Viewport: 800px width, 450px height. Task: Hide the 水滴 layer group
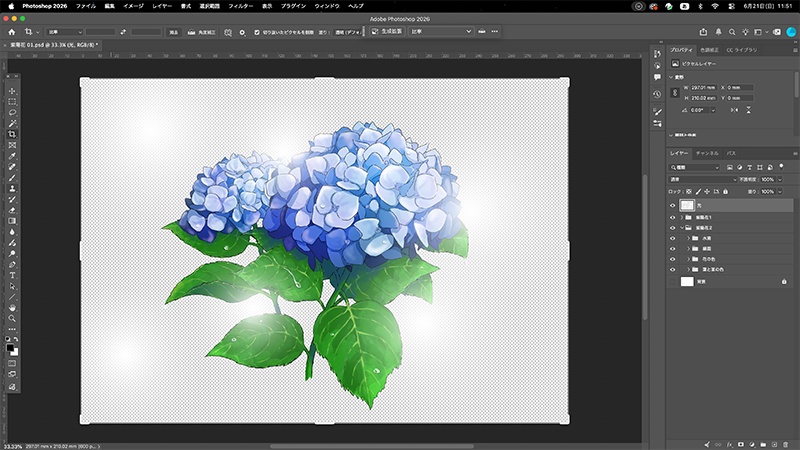(x=672, y=238)
